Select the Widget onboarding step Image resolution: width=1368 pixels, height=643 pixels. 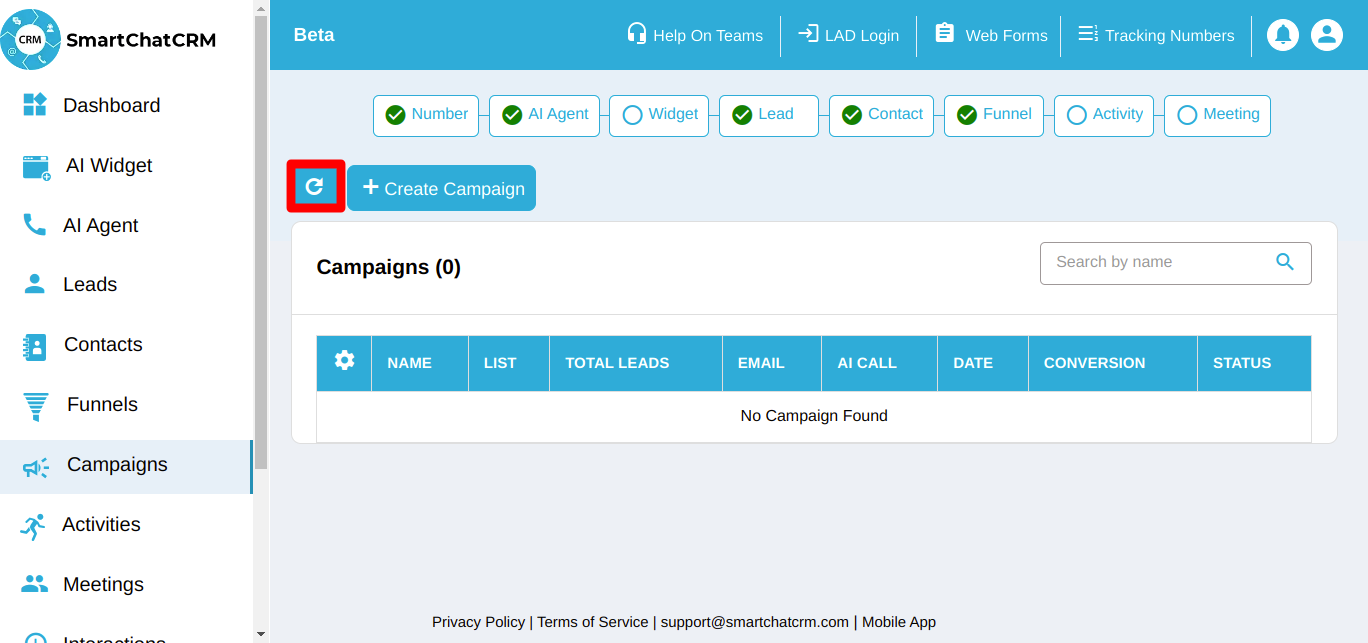click(660, 115)
